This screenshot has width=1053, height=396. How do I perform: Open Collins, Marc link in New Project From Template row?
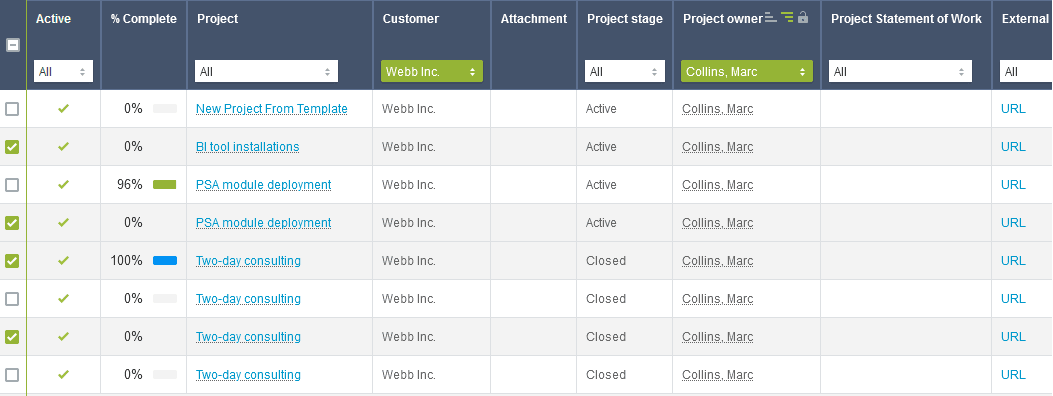718,109
